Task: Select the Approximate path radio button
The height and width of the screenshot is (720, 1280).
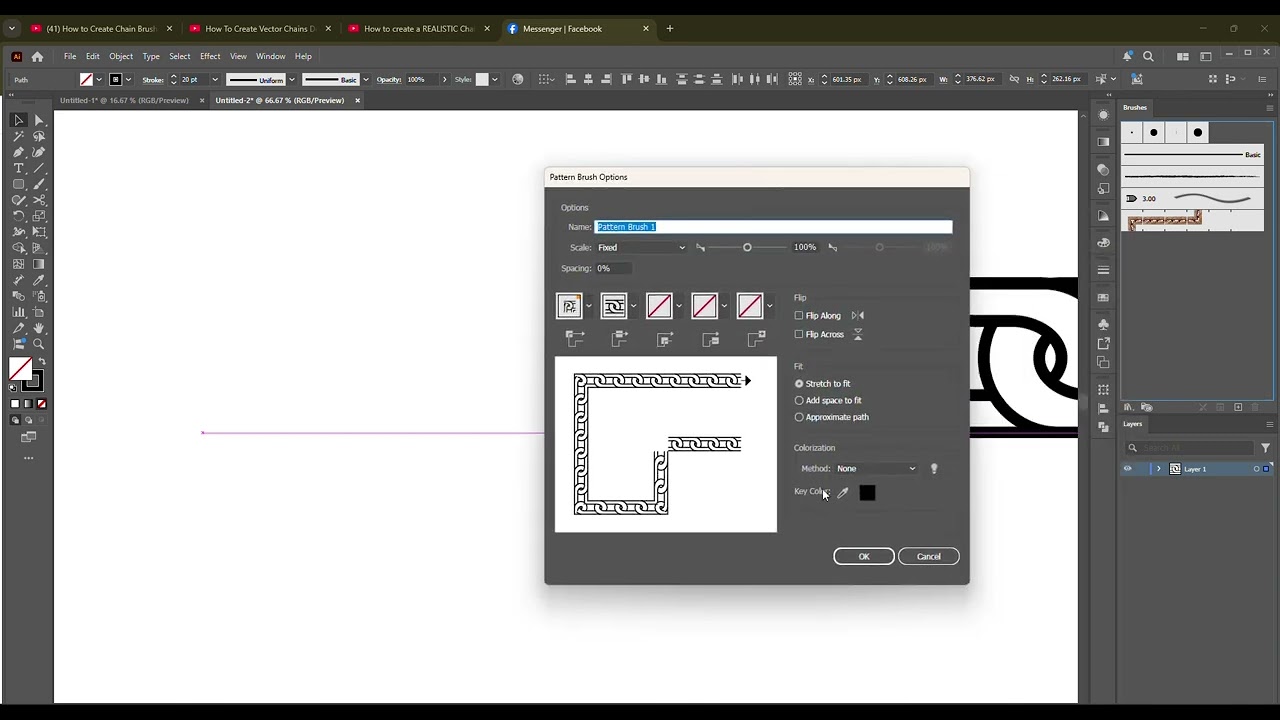Action: pyautogui.click(x=799, y=417)
